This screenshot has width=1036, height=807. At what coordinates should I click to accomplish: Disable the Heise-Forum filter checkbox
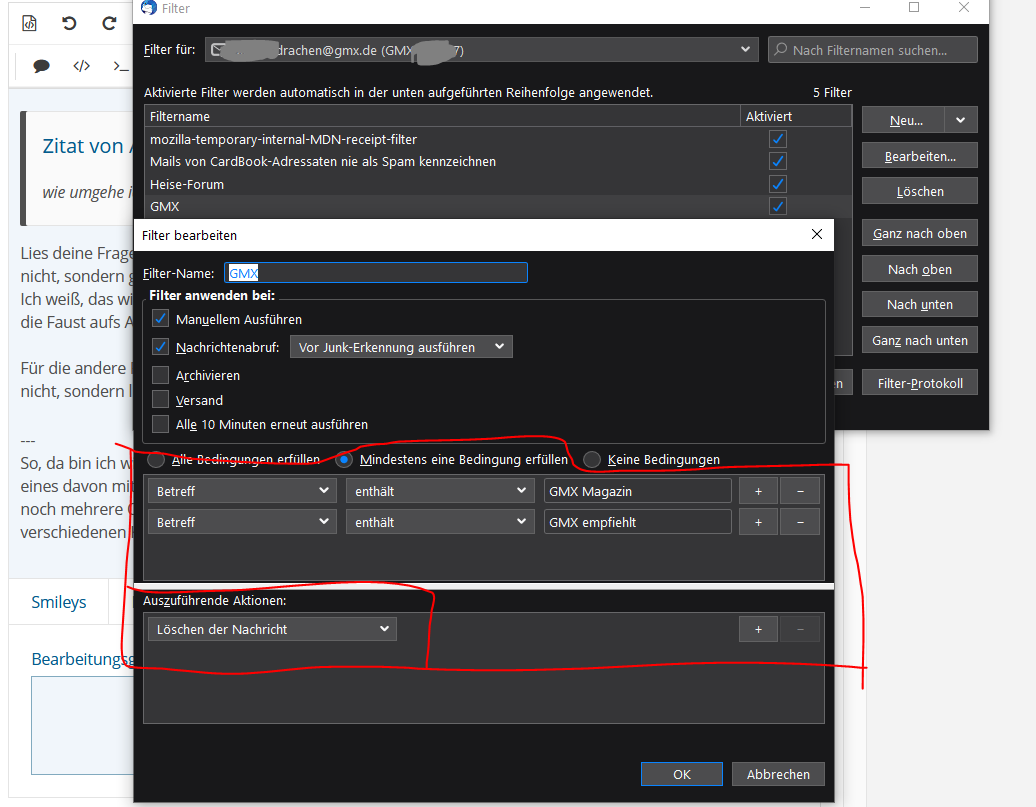778,184
